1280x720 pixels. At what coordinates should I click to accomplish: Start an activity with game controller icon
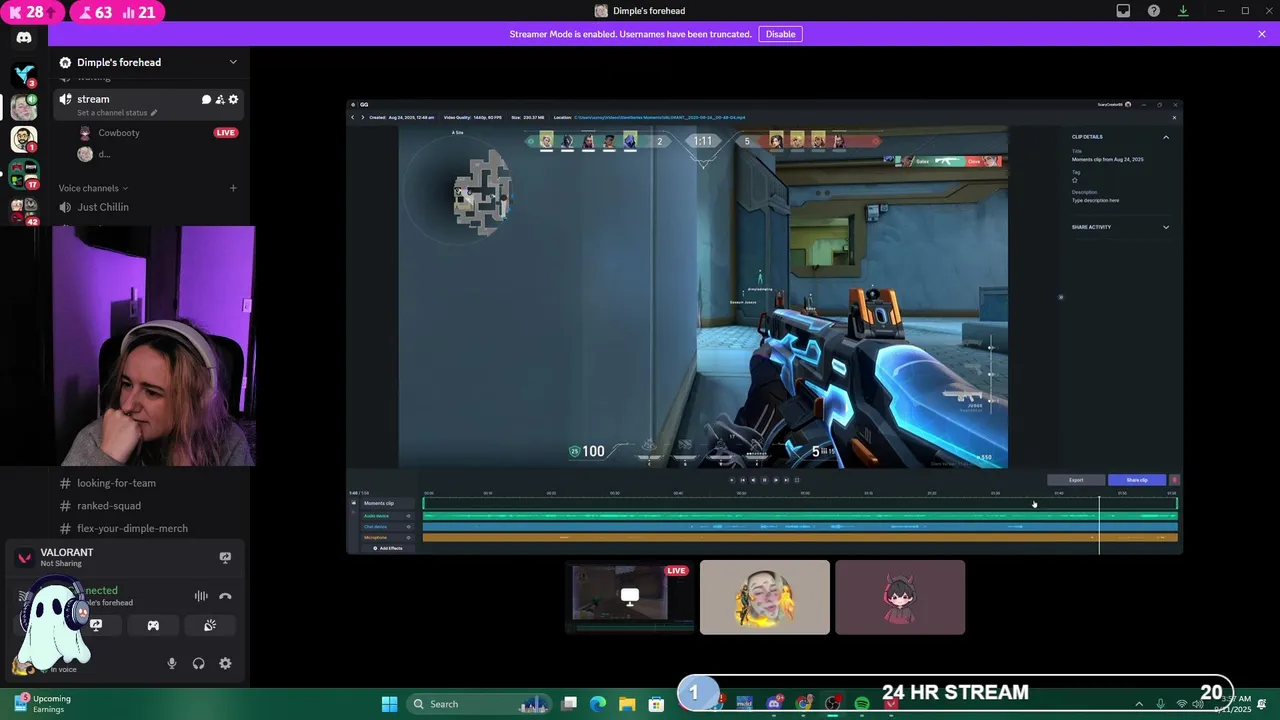coord(153,625)
